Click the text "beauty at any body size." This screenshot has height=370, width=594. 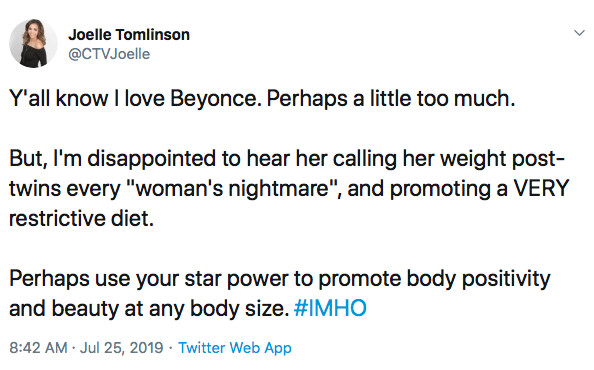point(170,309)
